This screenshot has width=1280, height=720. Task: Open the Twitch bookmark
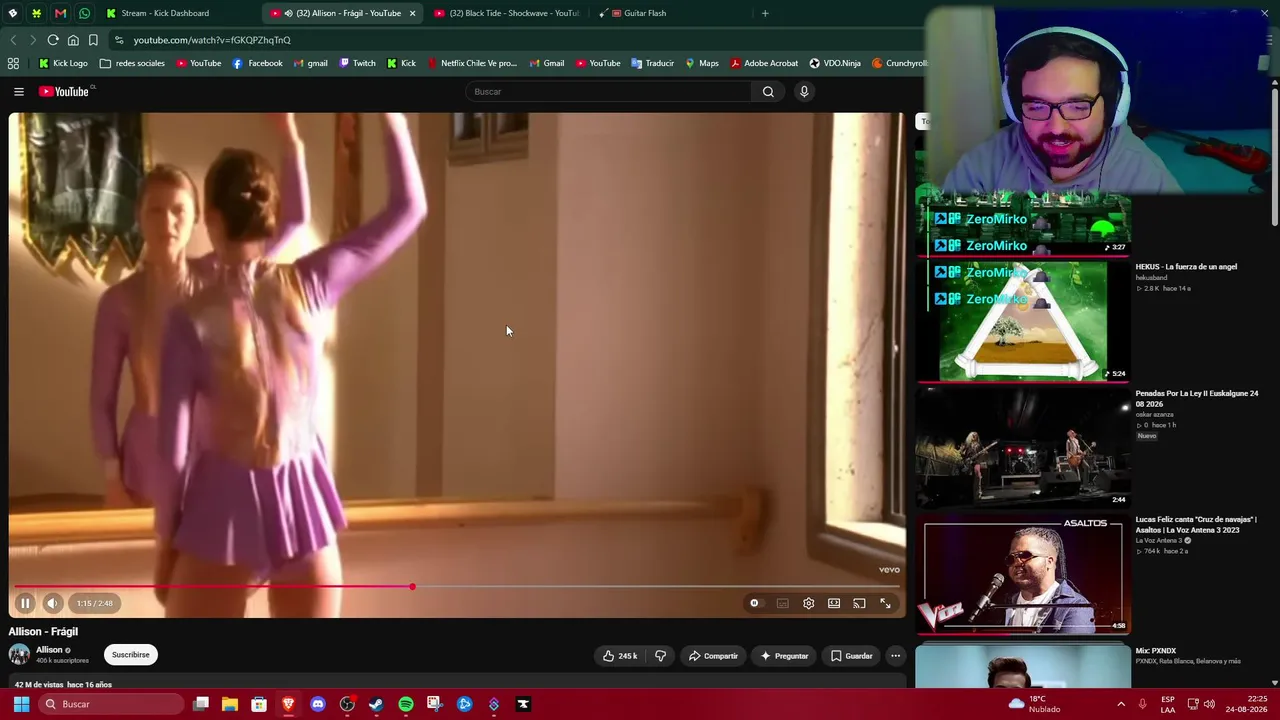click(x=357, y=63)
